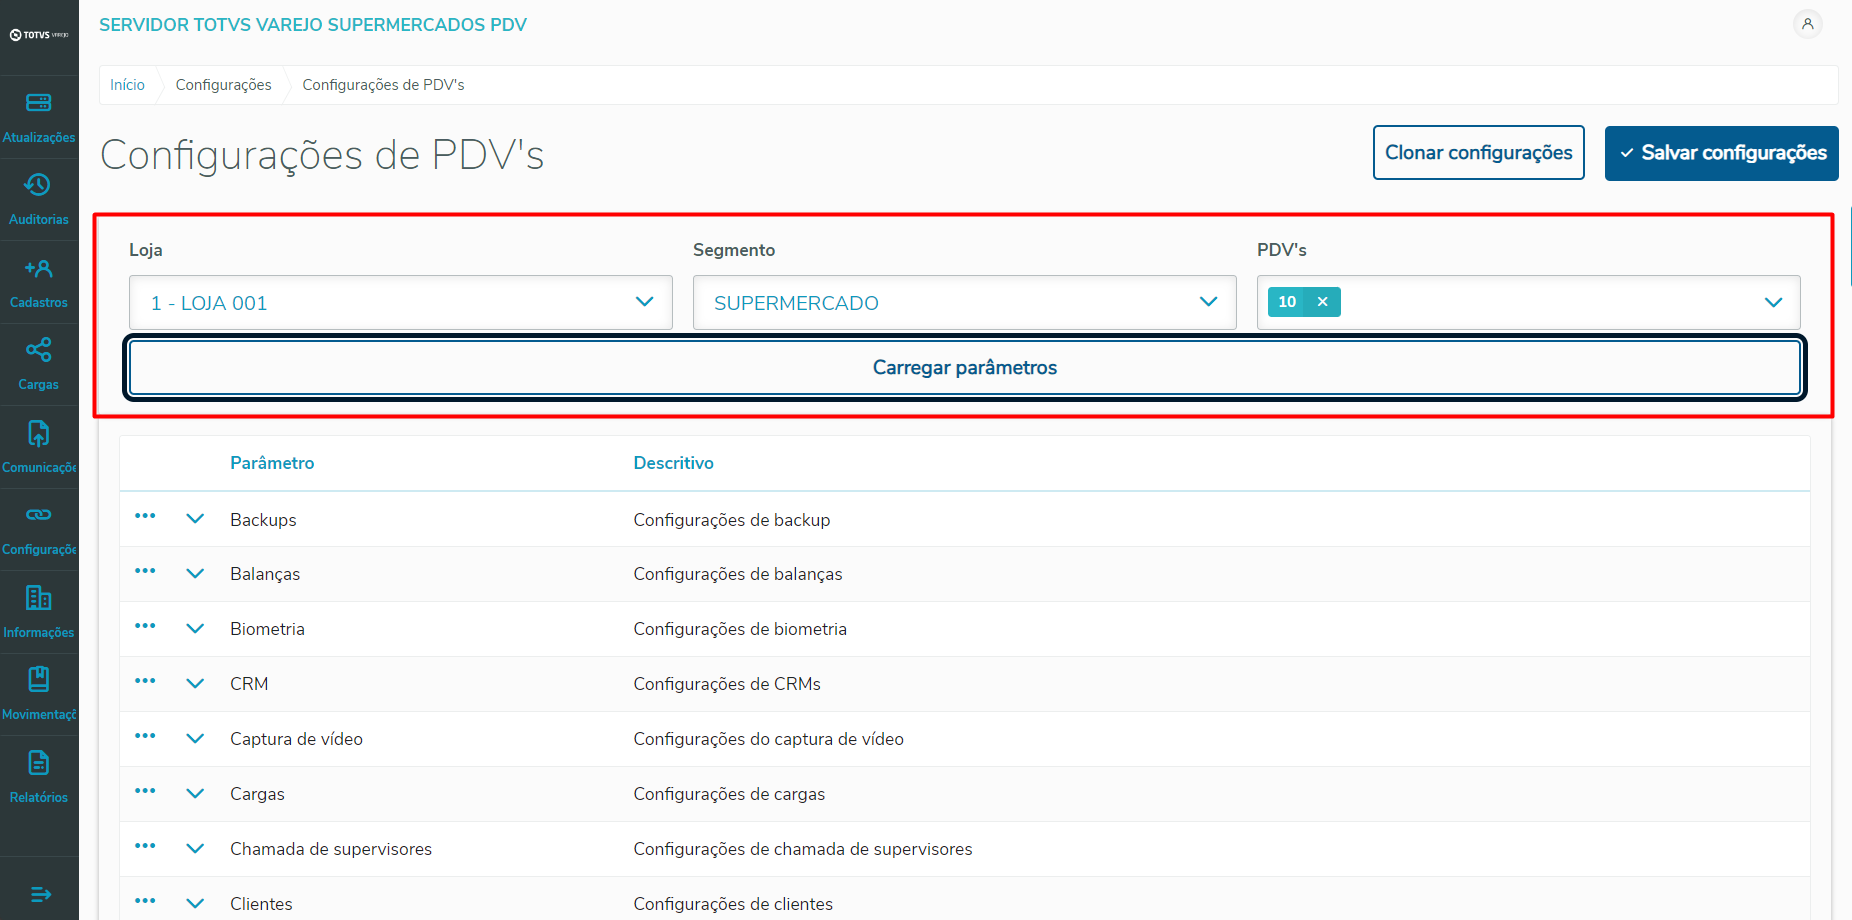Open the Configurações sidebar section
1852x920 pixels.
(39, 530)
